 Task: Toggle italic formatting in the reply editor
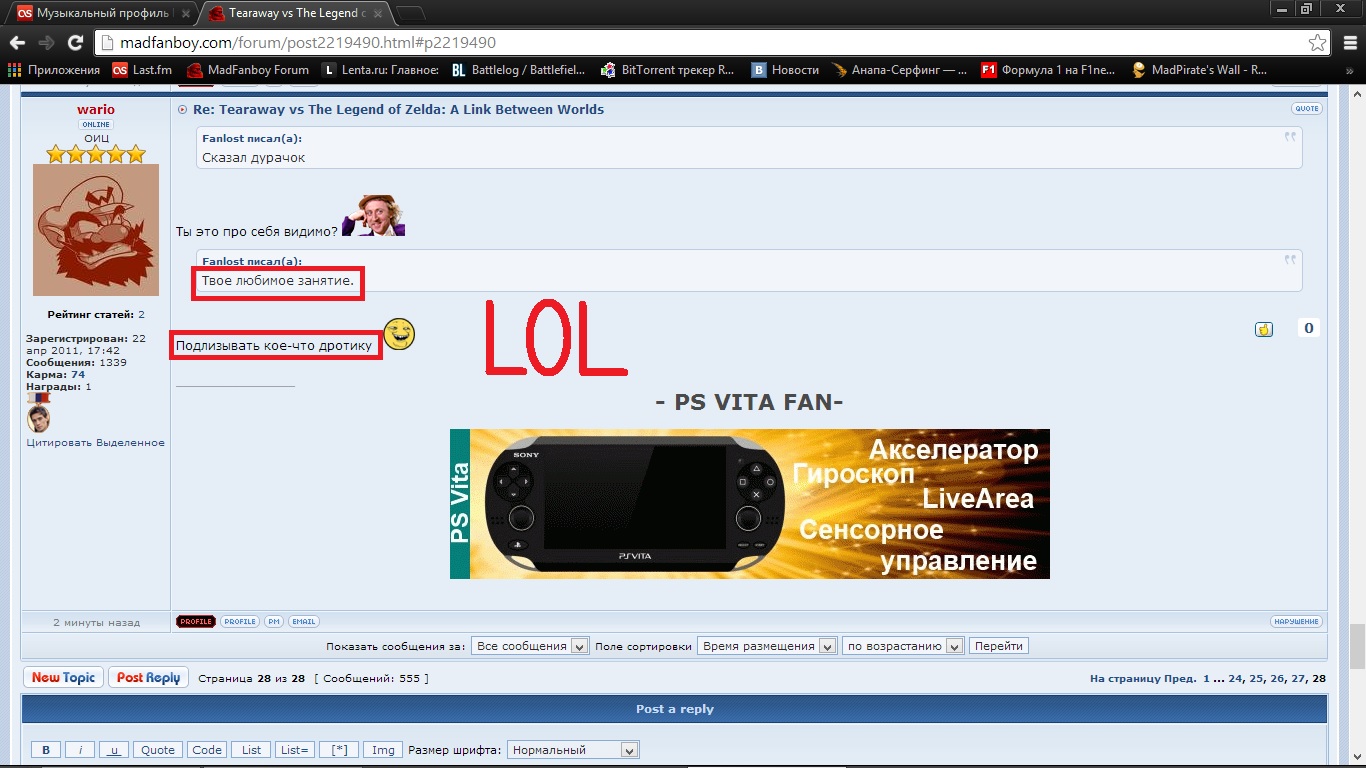point(80,750)
